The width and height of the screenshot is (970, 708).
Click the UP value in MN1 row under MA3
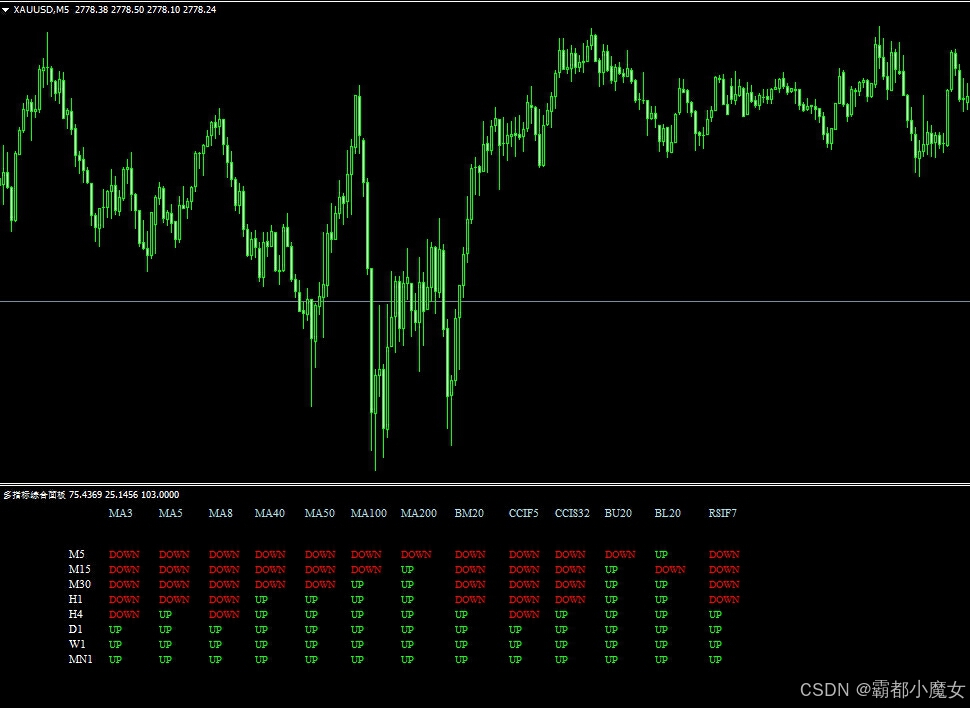point(116,659)
